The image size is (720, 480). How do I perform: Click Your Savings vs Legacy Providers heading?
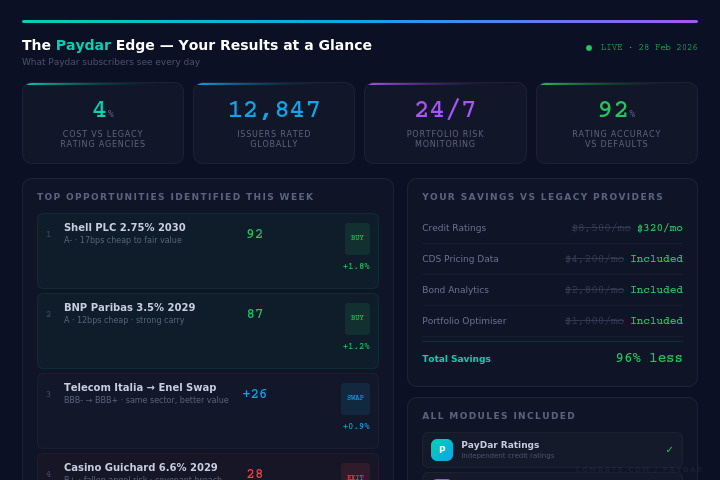click(x=543, y=197)
